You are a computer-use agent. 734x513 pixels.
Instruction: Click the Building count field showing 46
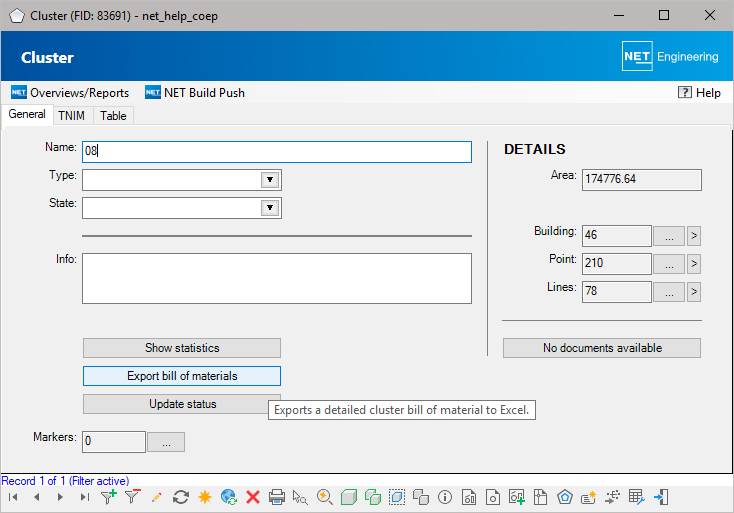pos(617,236)
